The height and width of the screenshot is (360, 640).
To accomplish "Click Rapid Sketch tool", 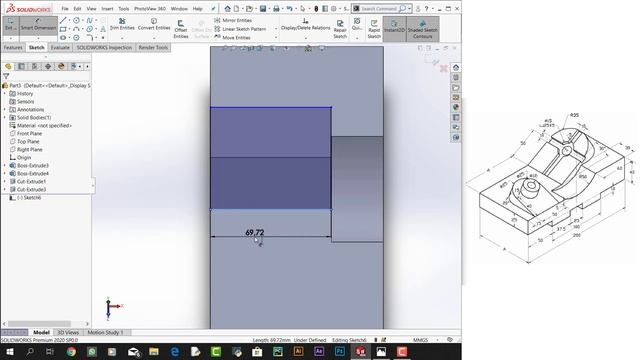I will [374, 29].
